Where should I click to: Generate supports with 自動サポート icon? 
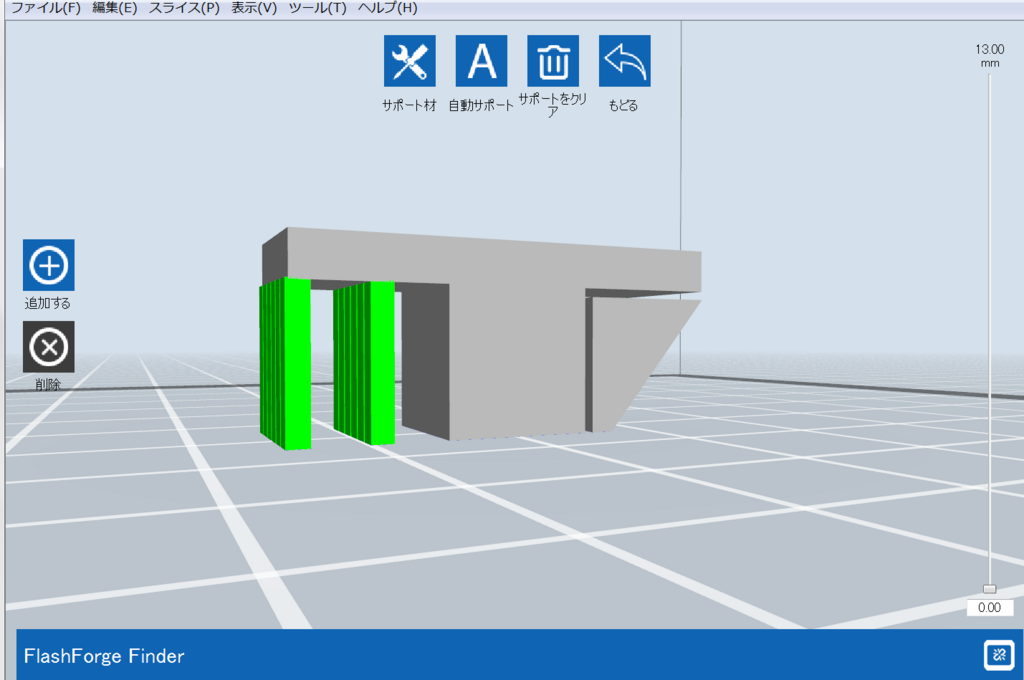481,61
